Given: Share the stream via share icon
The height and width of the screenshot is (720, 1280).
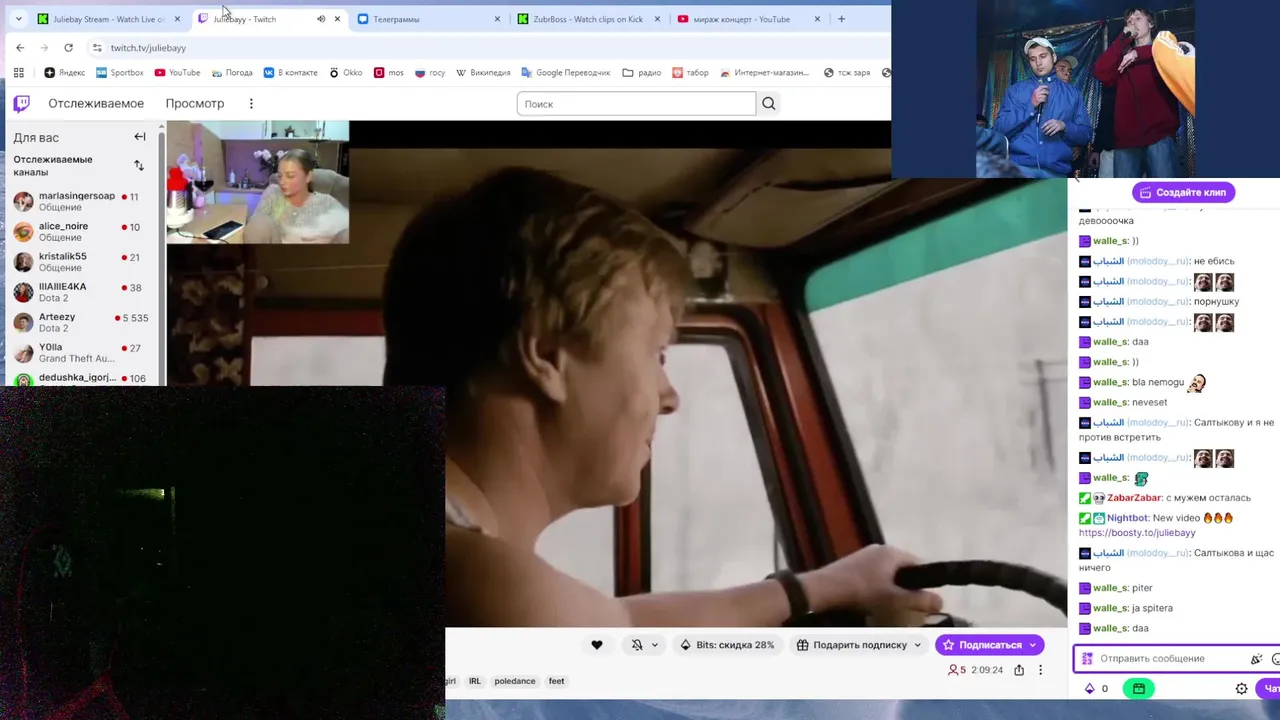Looking at the screenshot, I should click(1019, 670).
